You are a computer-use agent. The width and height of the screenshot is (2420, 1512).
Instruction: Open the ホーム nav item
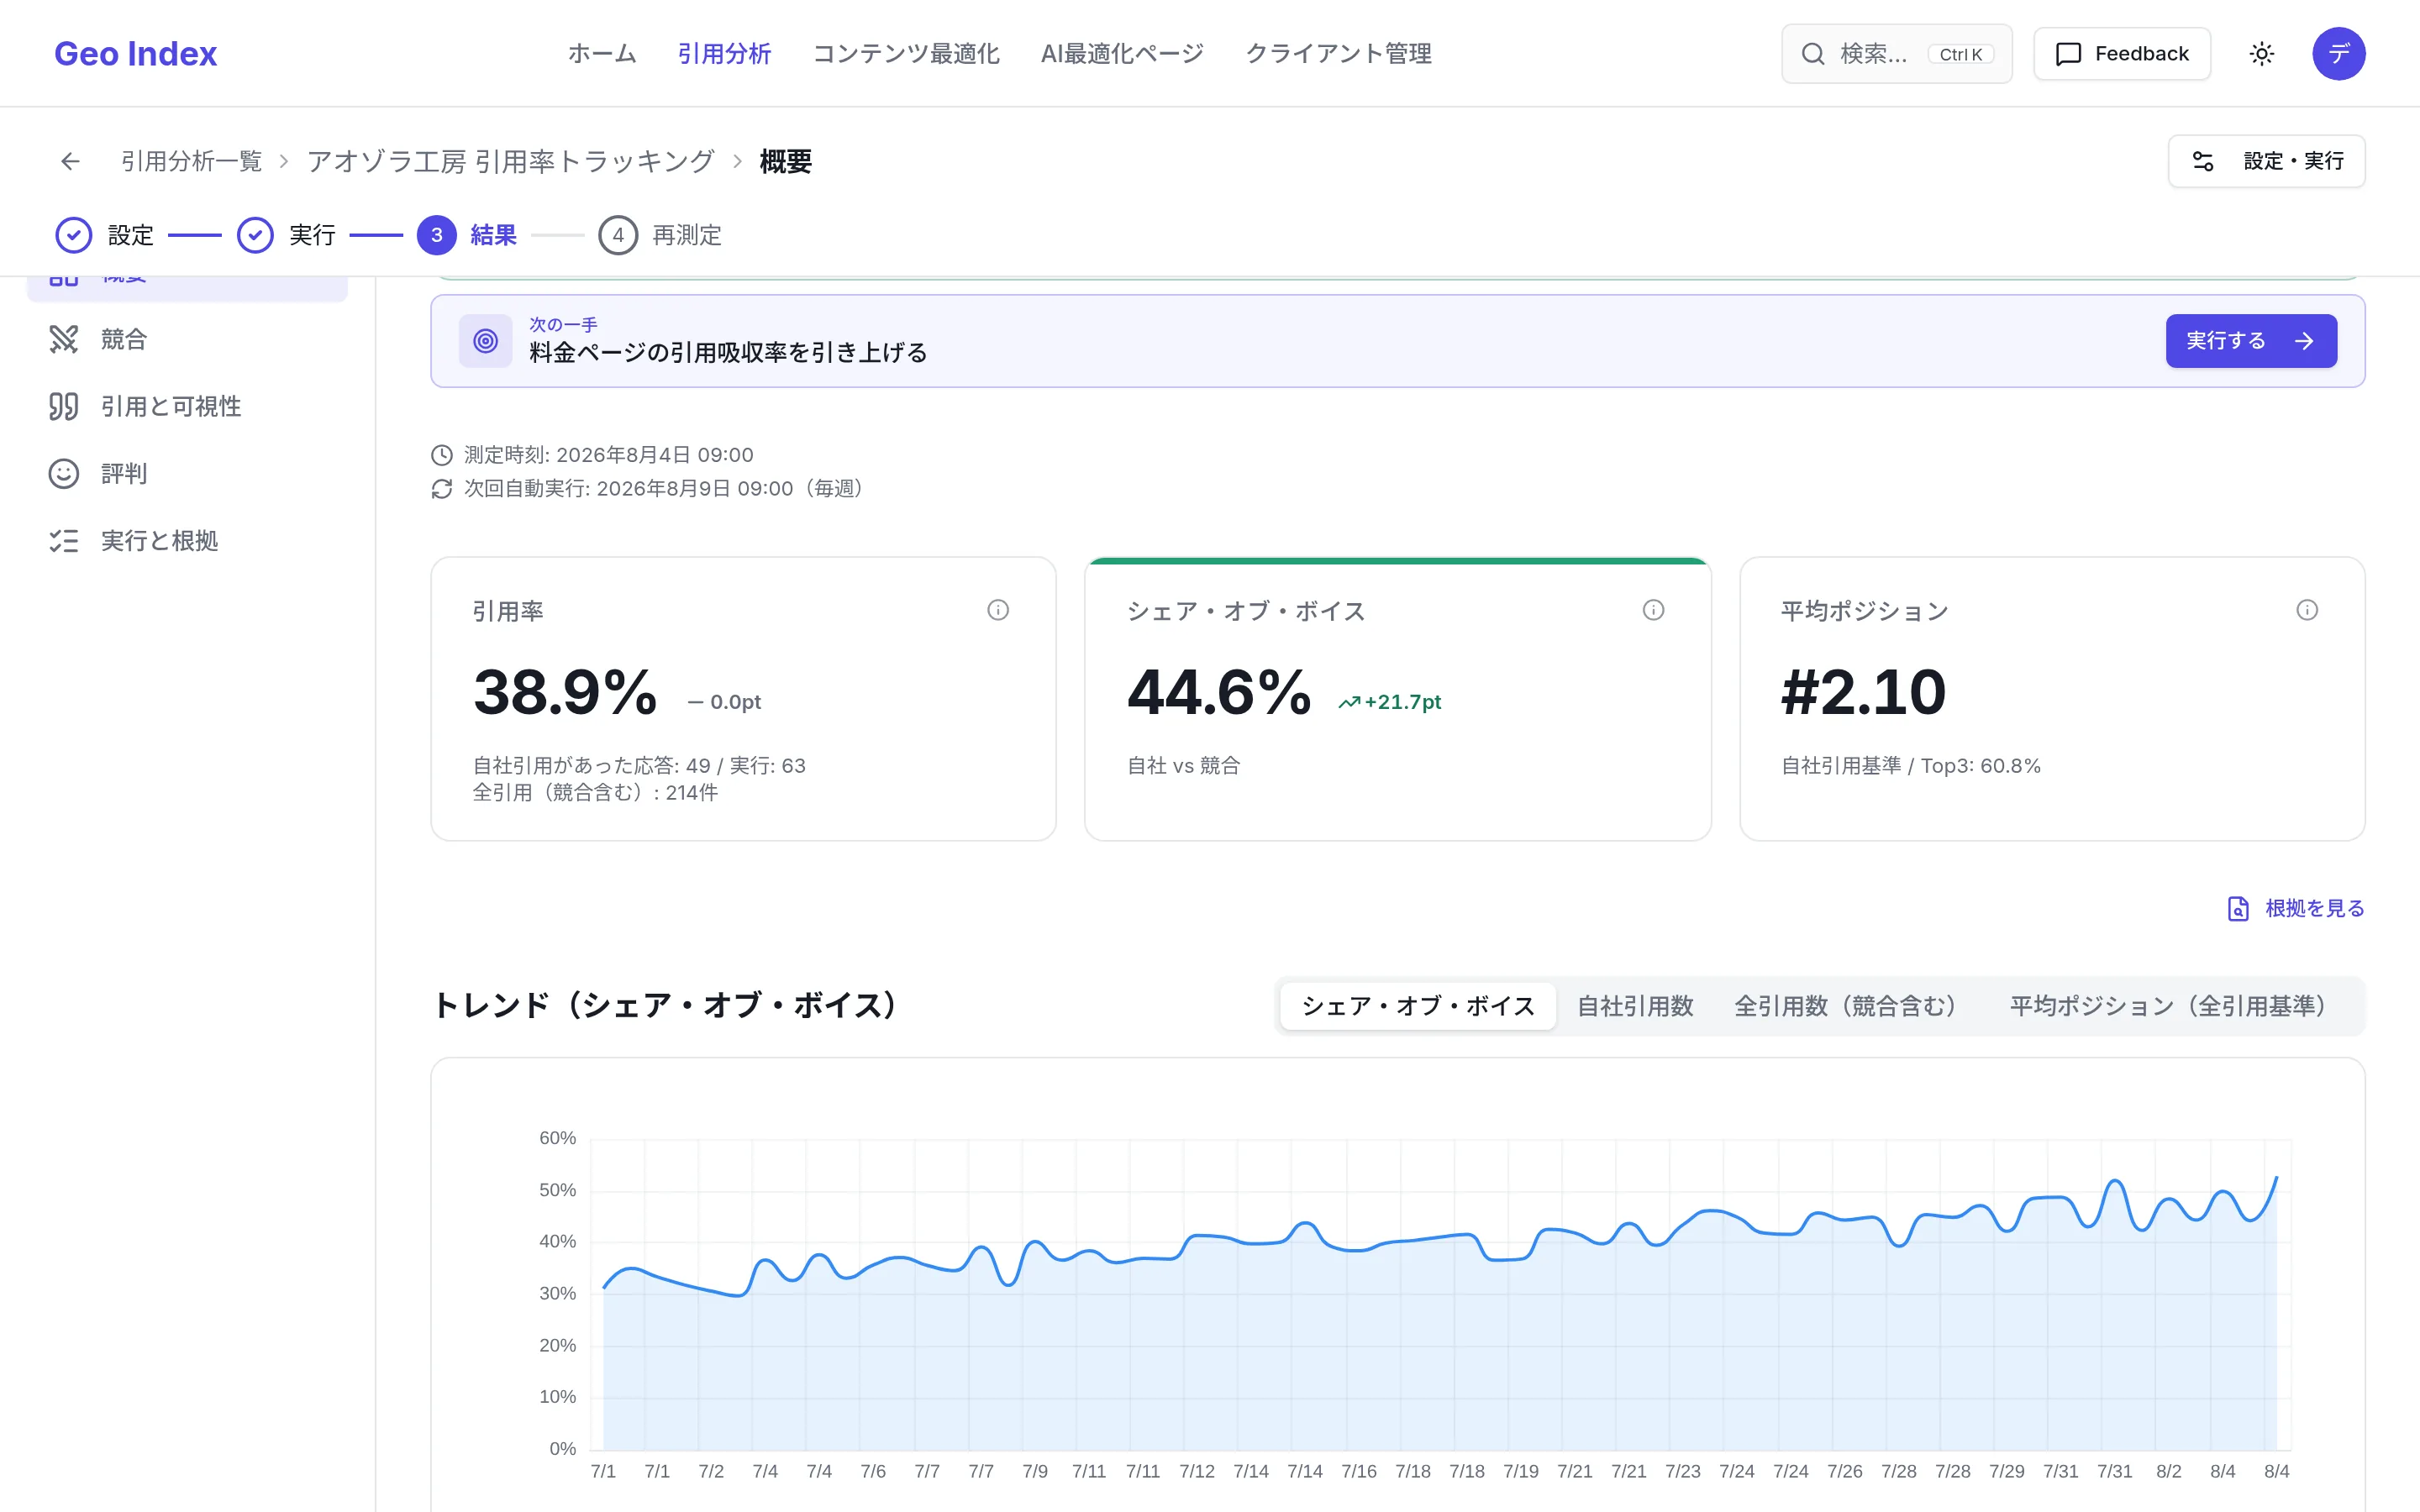coord(602,53)
